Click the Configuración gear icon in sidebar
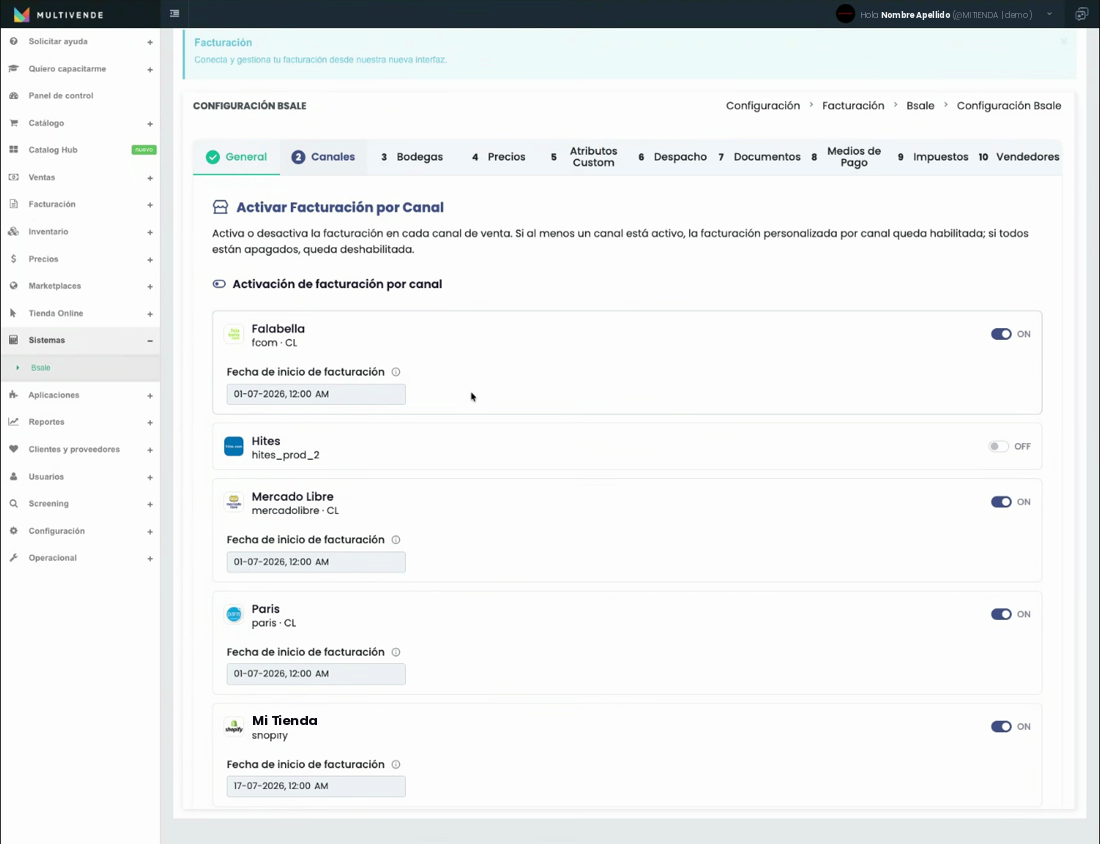 tap(13, 531)
